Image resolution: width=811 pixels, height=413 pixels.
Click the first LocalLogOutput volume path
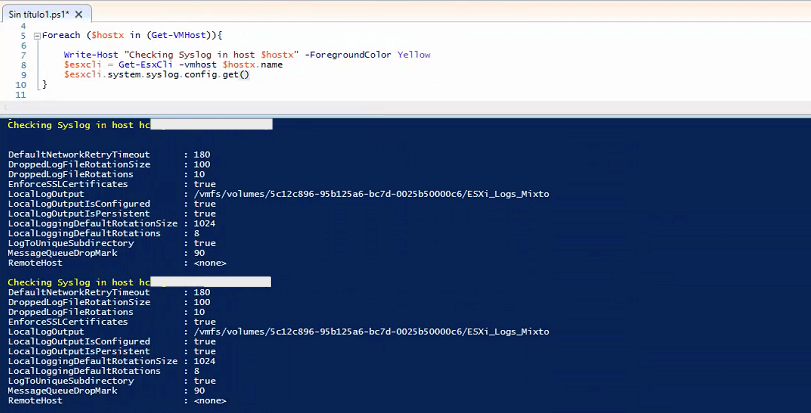click(371, 194)
